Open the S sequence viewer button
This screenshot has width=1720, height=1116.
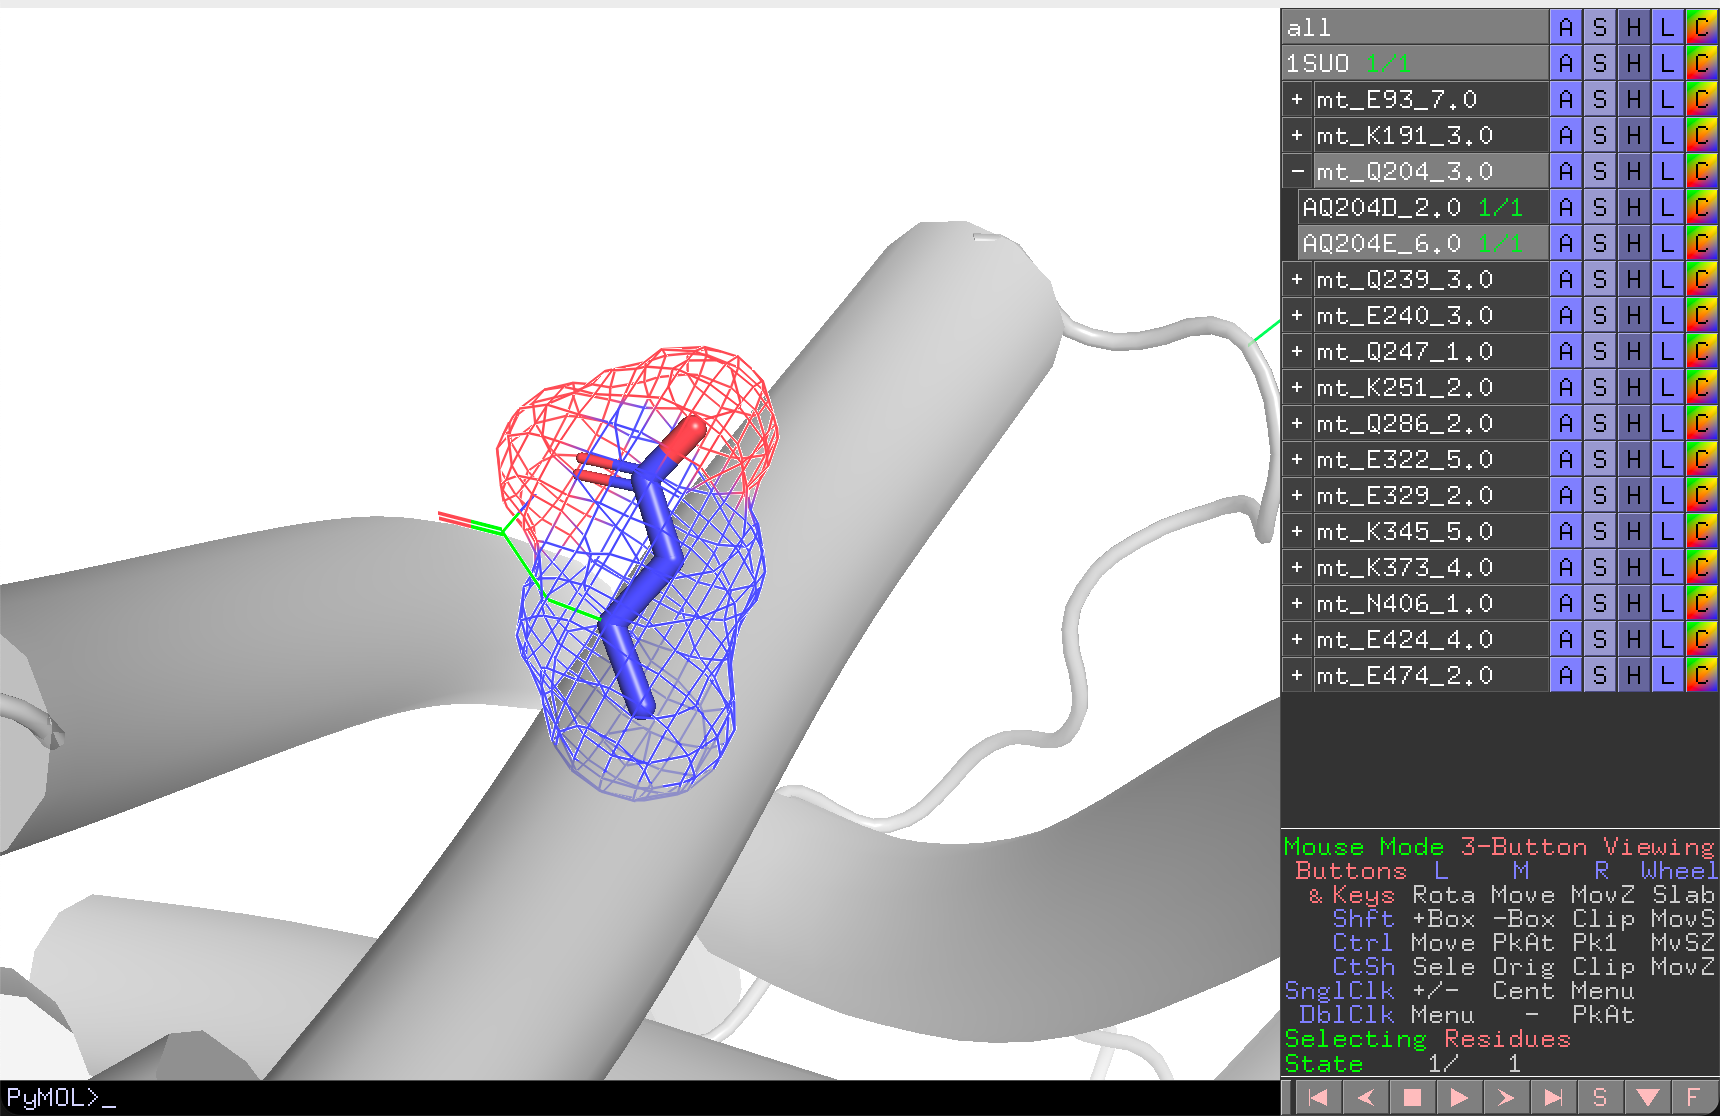coord(1600,1097)
